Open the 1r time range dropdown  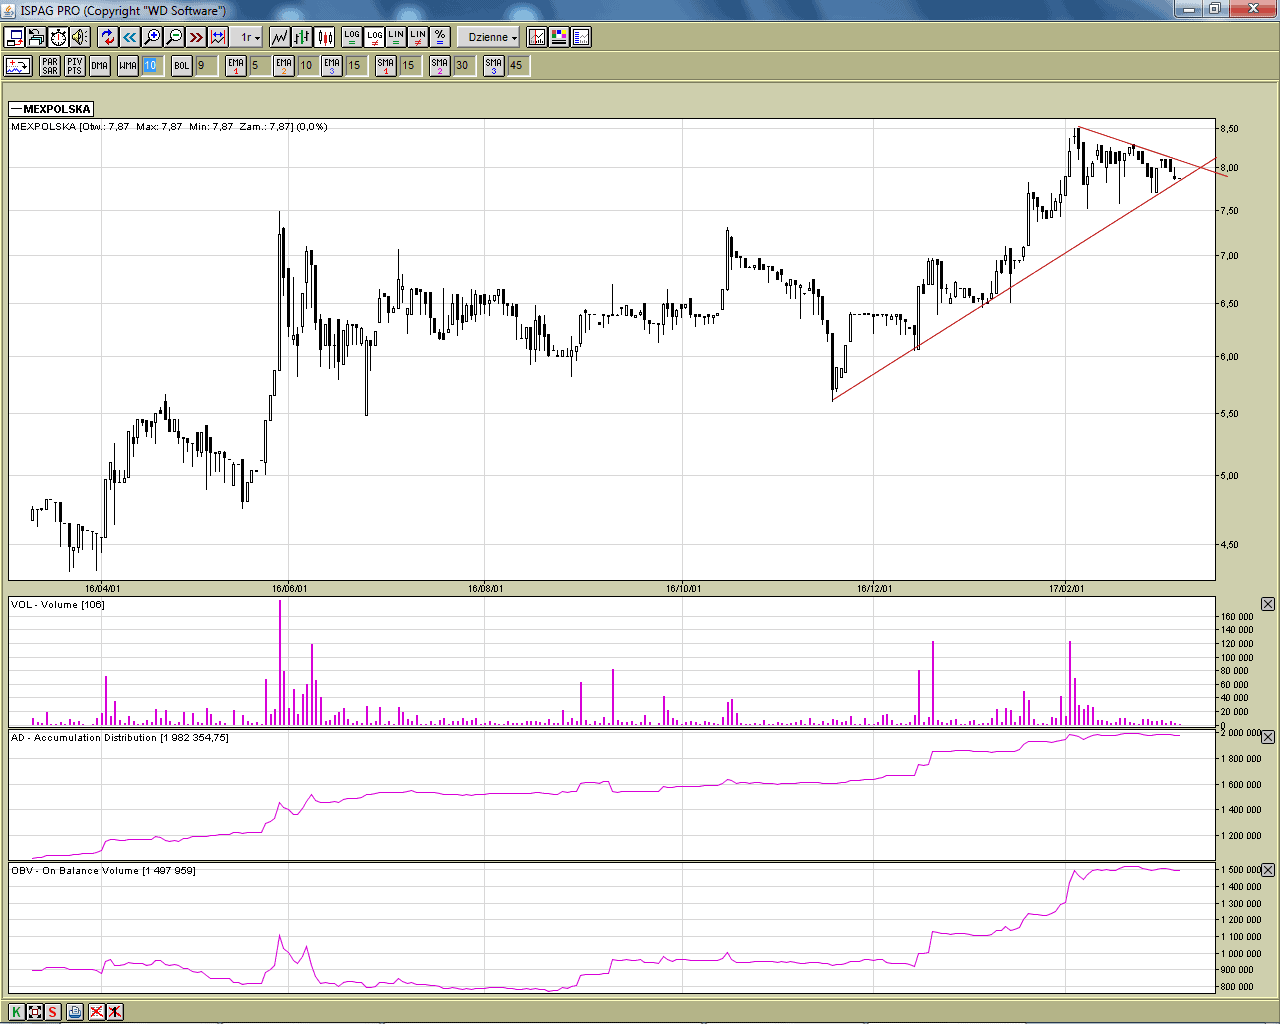click(x=249, y=37)
